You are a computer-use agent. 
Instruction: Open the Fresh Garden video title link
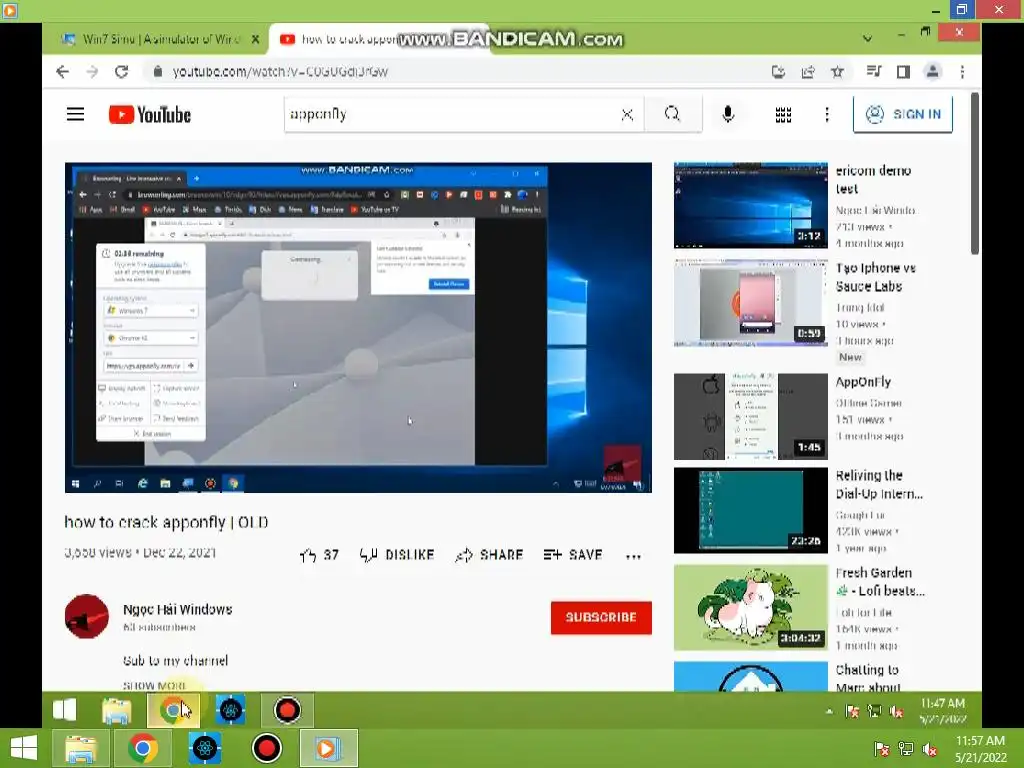tap(880, 582)
